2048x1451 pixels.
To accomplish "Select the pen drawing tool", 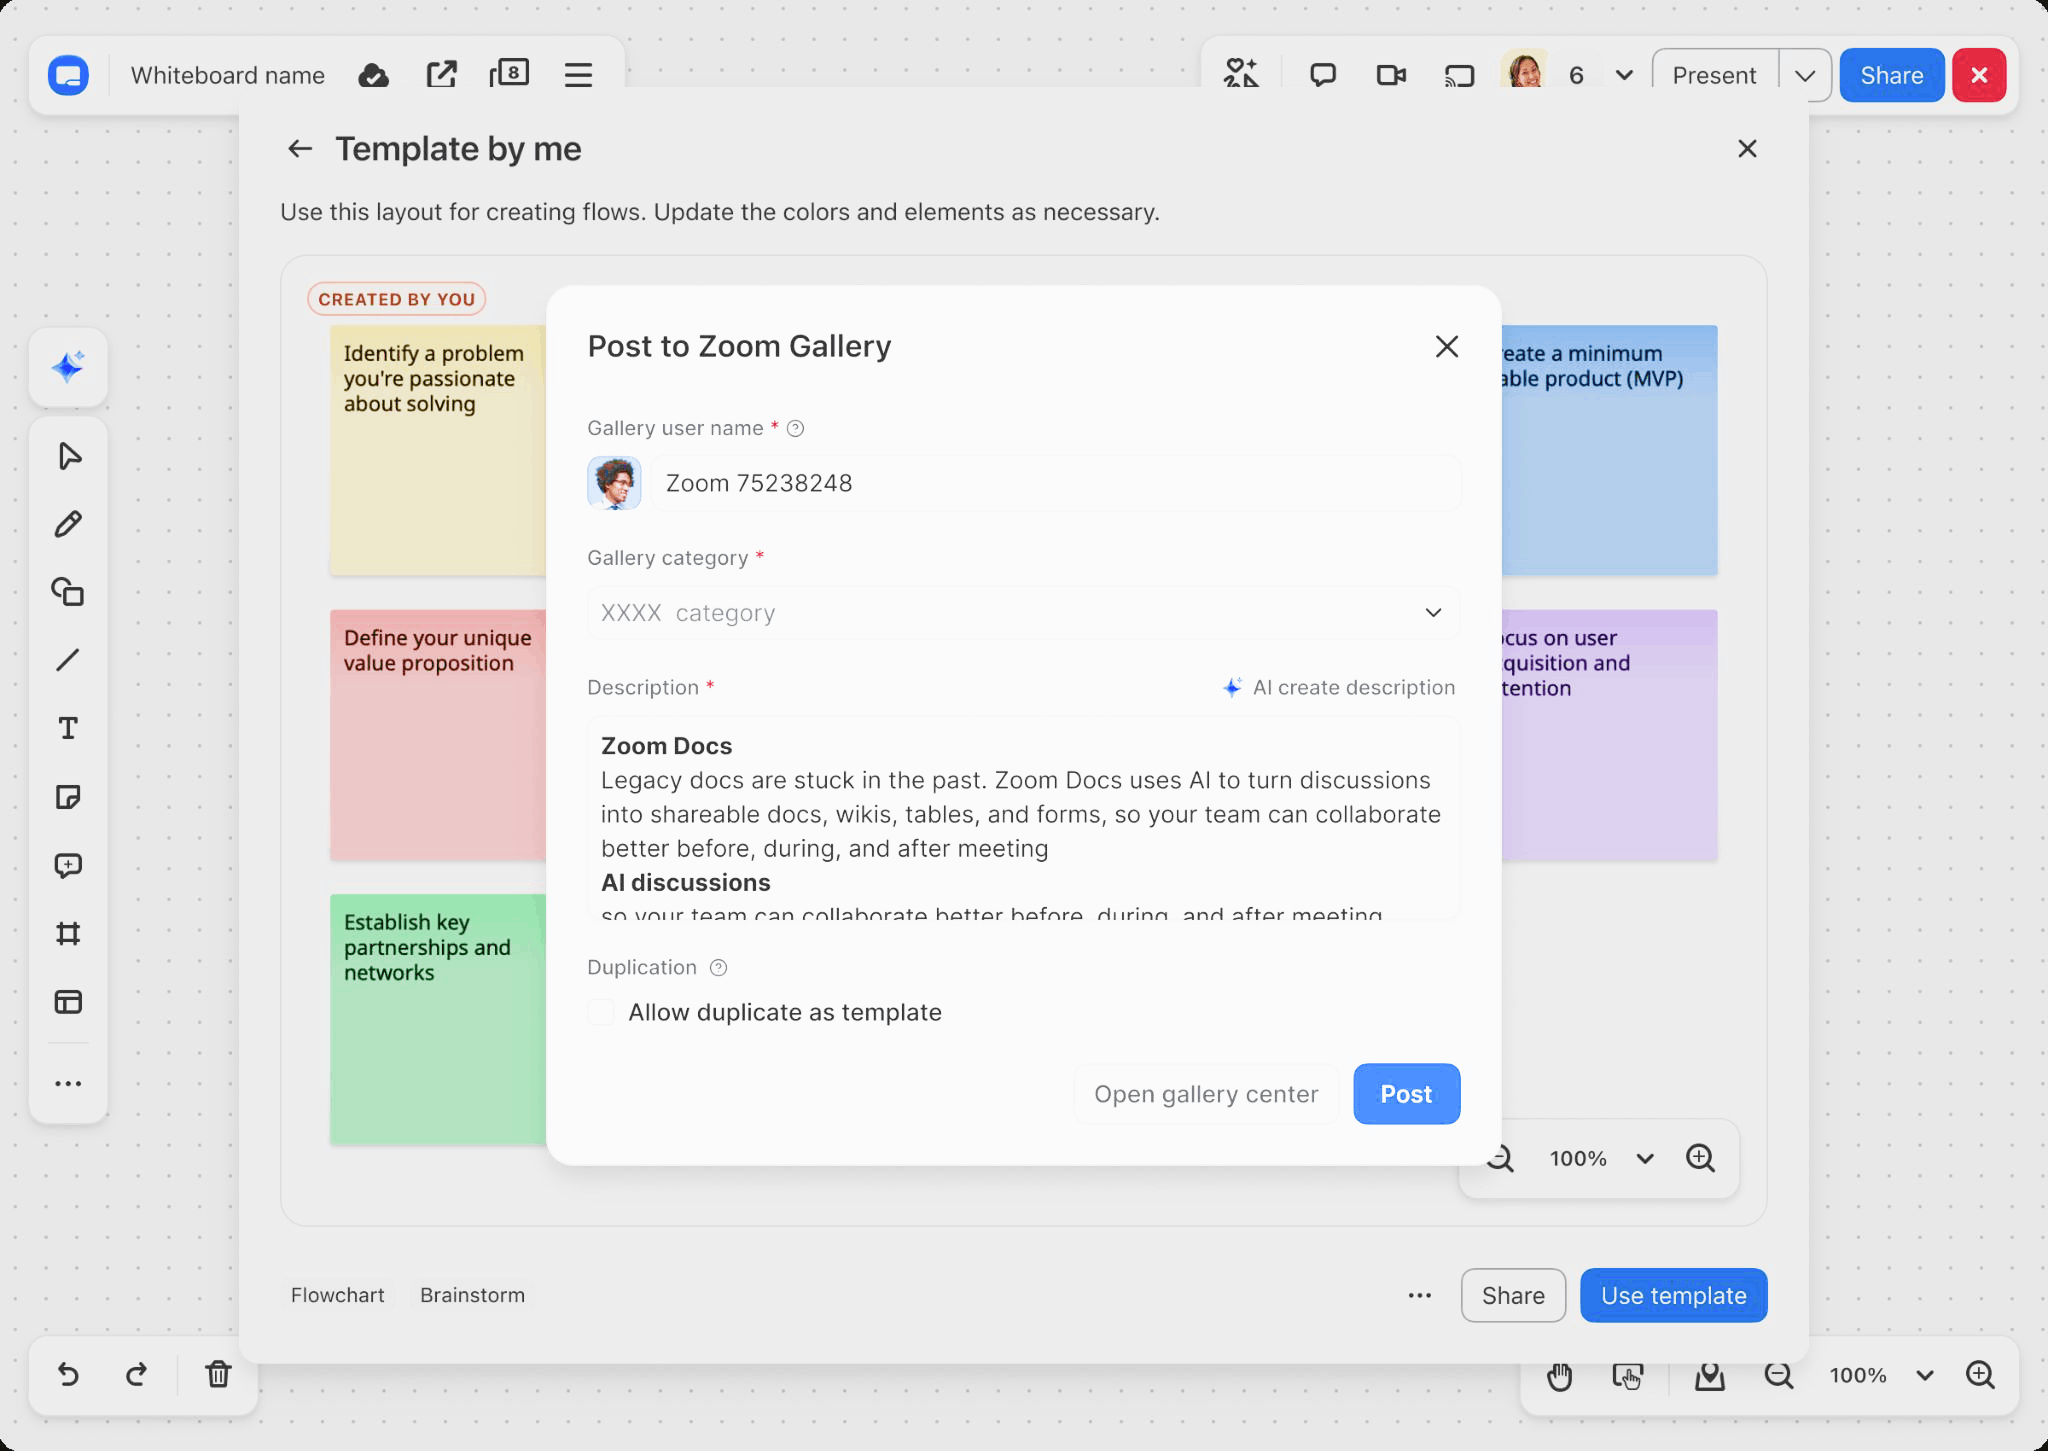I will pos(68,524).
